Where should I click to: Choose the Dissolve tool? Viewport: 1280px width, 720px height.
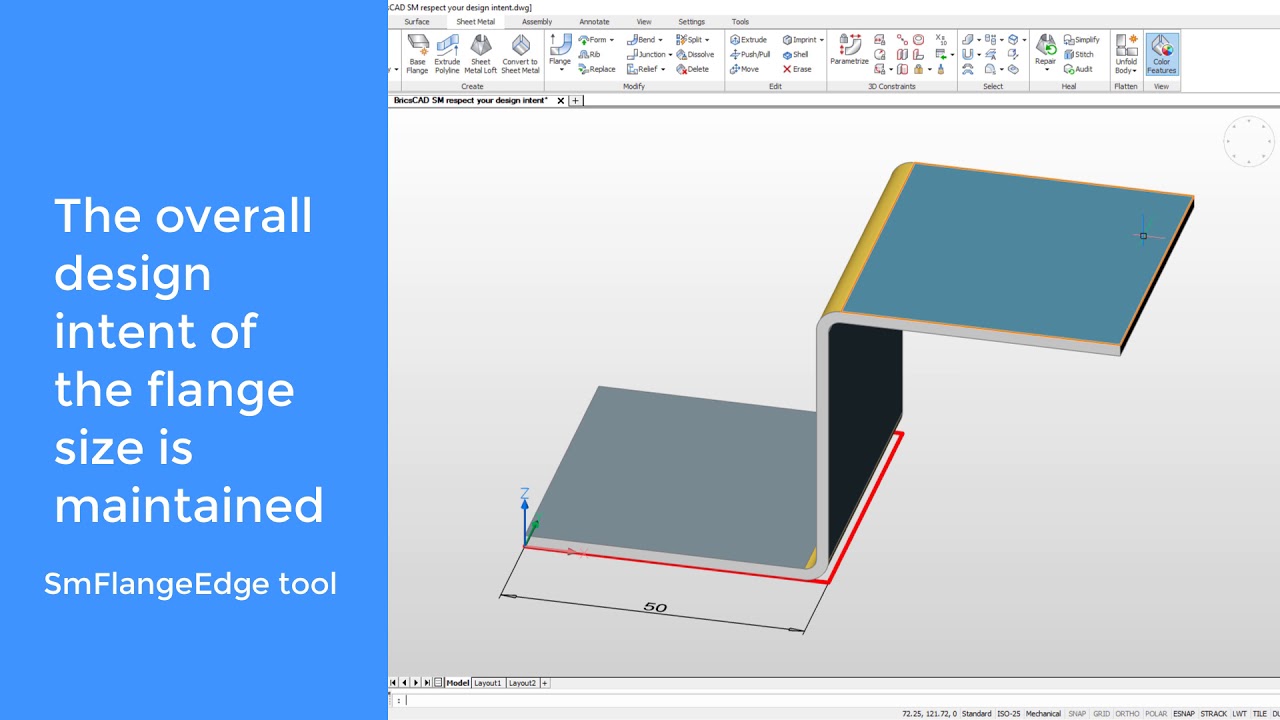coord(696,54)
